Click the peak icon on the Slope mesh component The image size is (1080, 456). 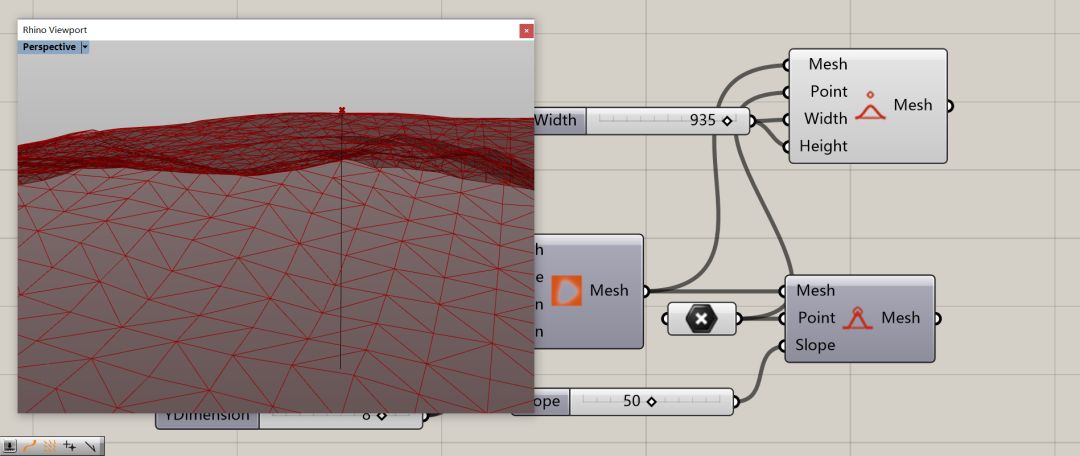click(x=857, y=318)
